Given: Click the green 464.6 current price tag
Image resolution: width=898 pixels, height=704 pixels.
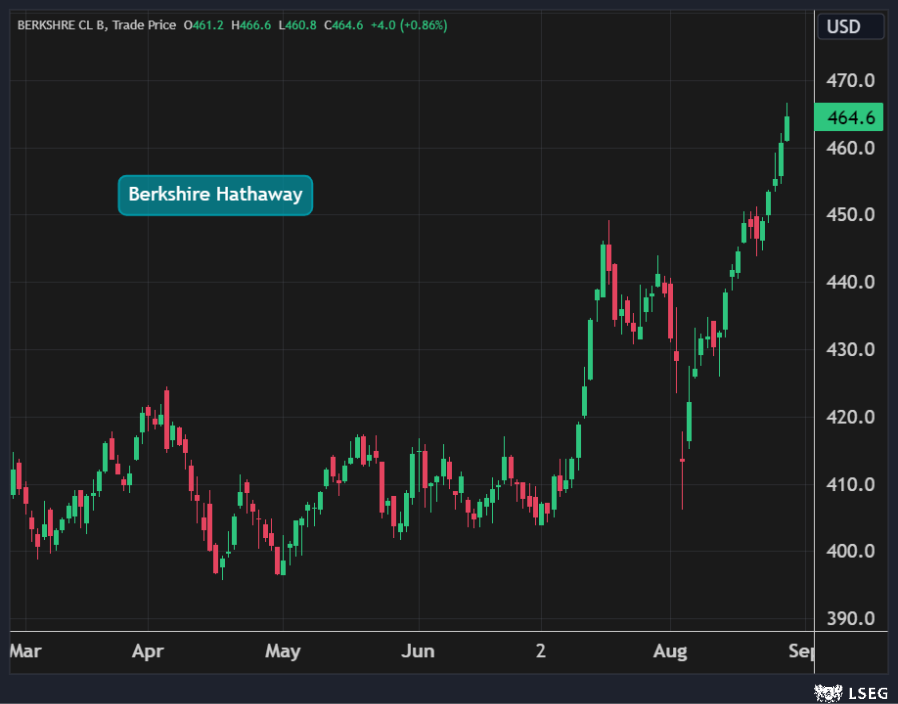Looking at the screenshot, I should tap(850, 118).
